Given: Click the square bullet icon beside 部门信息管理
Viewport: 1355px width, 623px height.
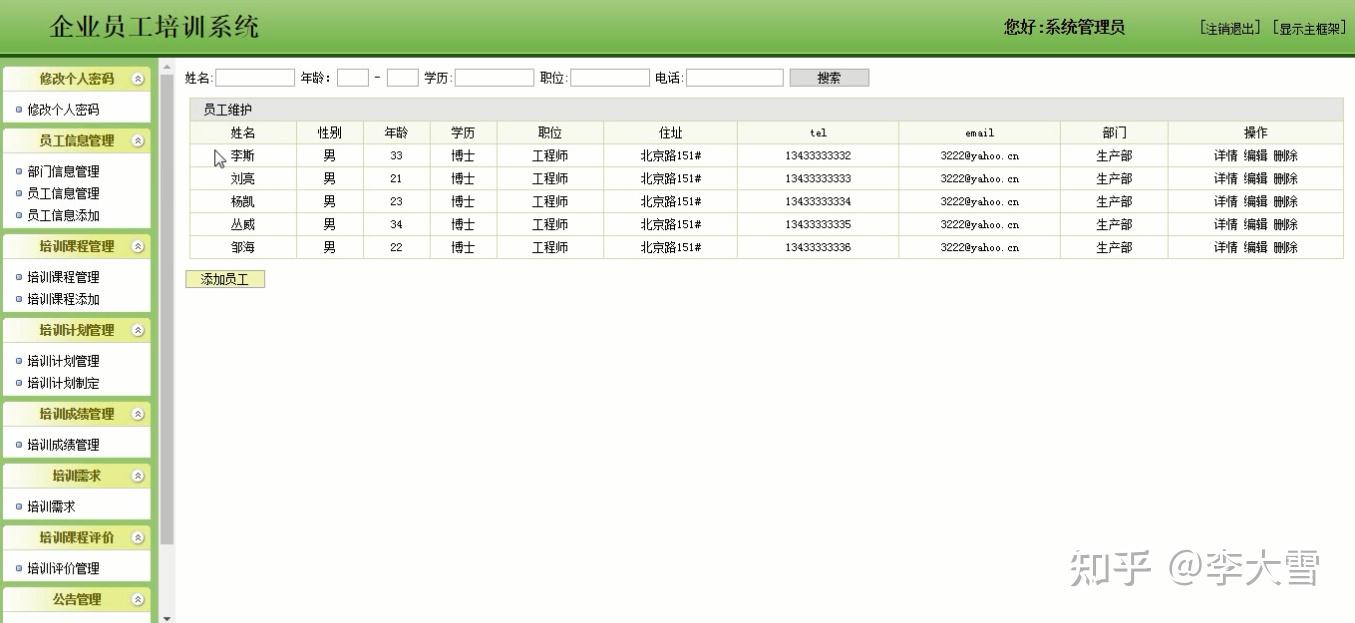Looking at the screenshot, I should [x=17, y=171].
